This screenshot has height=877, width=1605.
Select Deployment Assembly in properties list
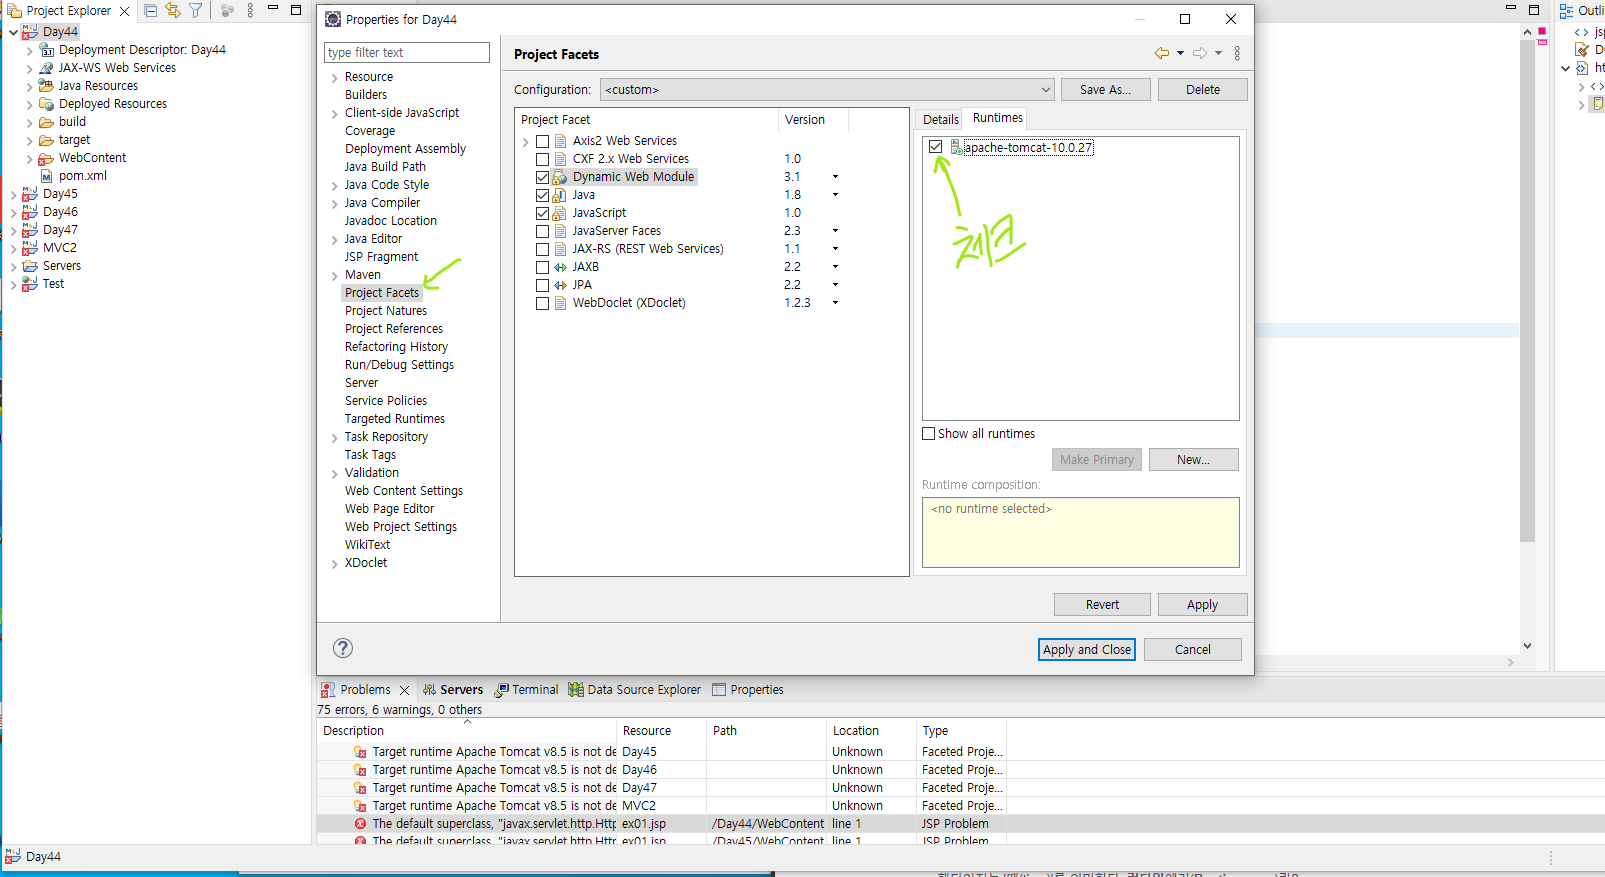pos(405,149)
